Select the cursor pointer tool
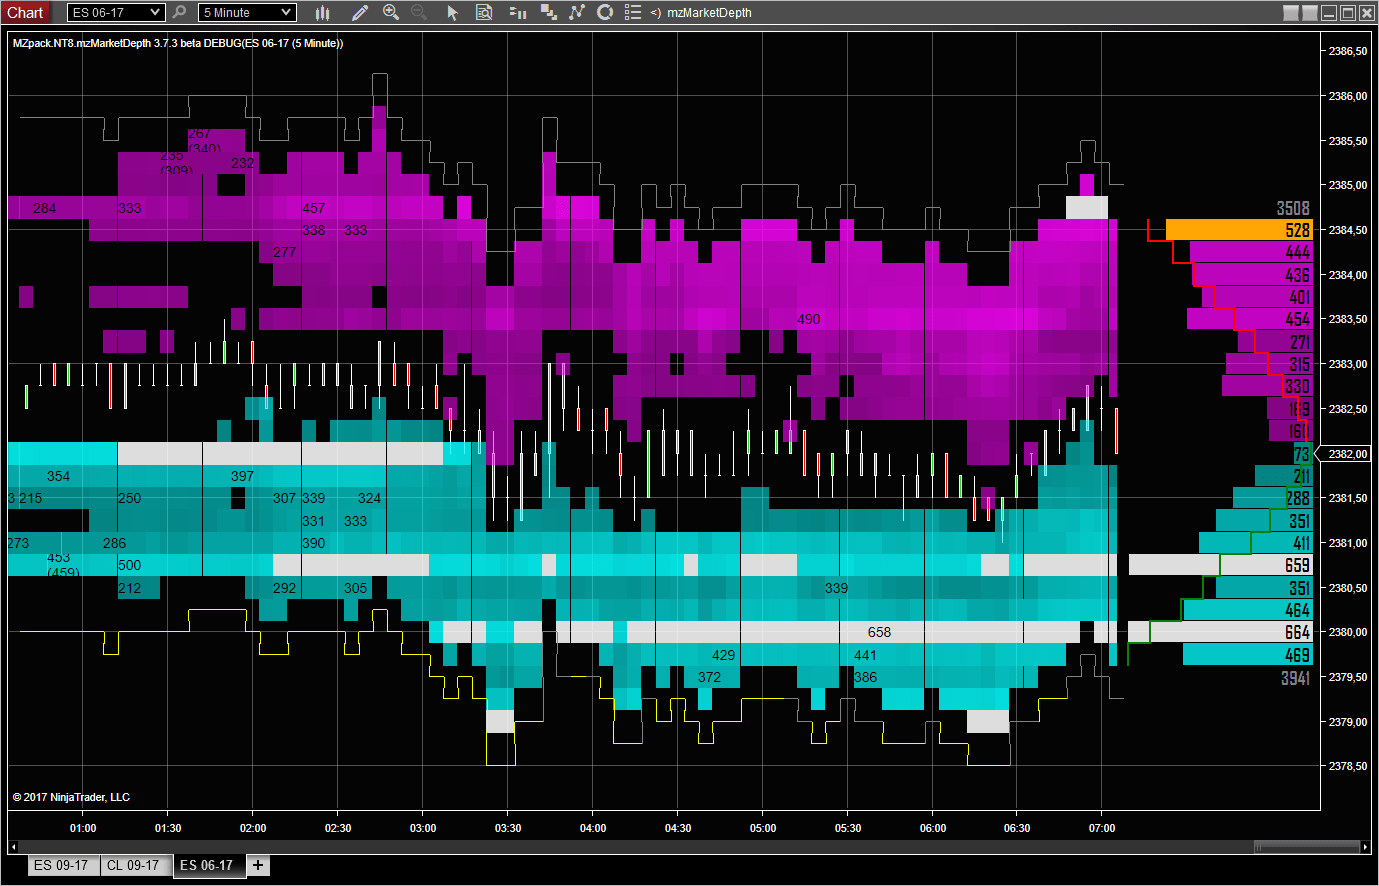 (452, 12)
